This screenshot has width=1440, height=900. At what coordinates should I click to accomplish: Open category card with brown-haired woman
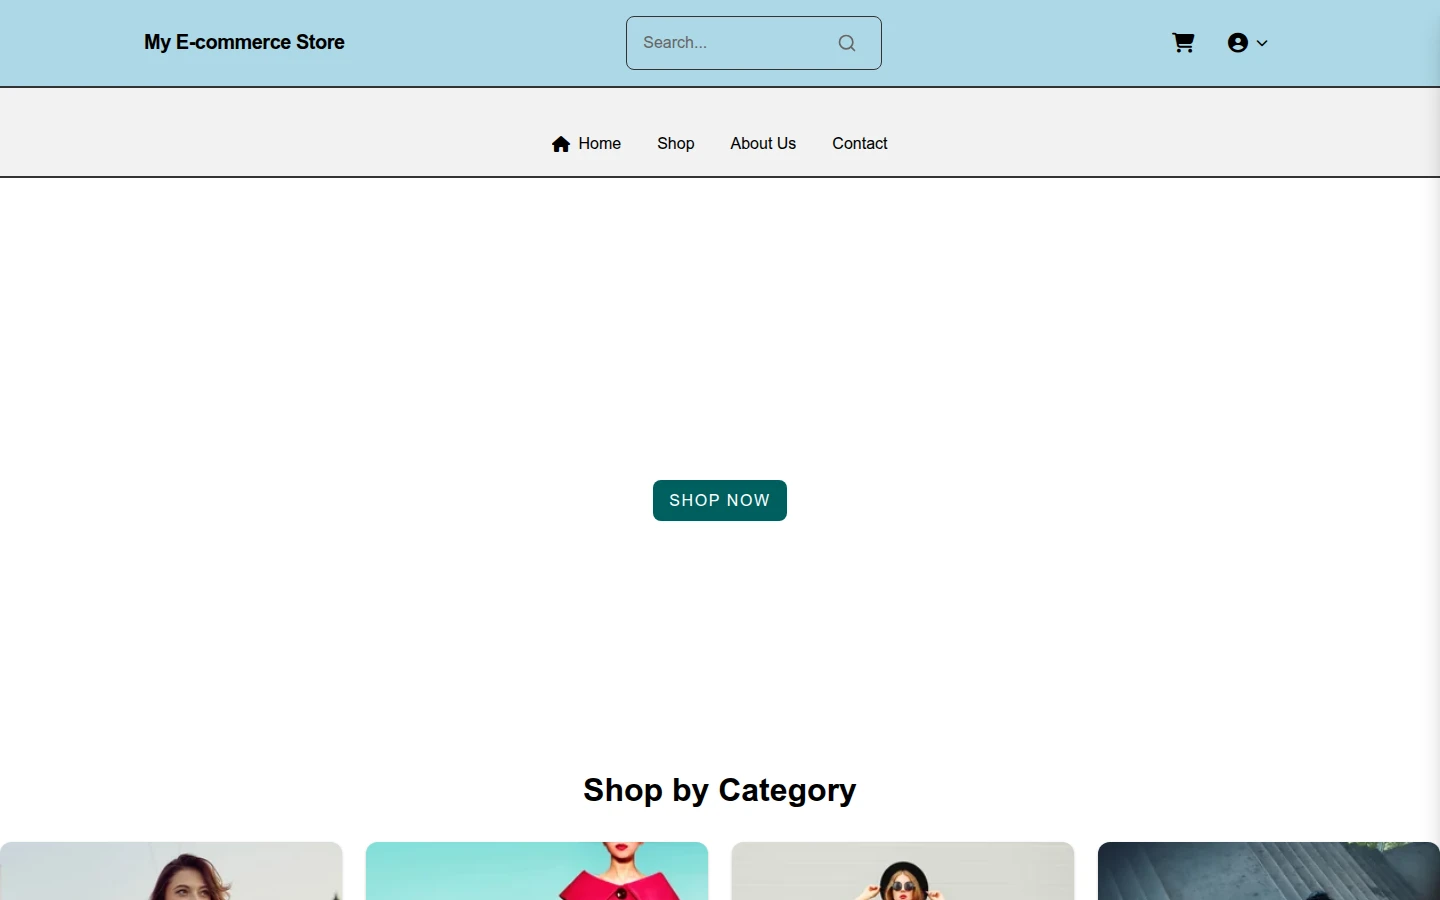pyautogui.click(x=171, y=871)
